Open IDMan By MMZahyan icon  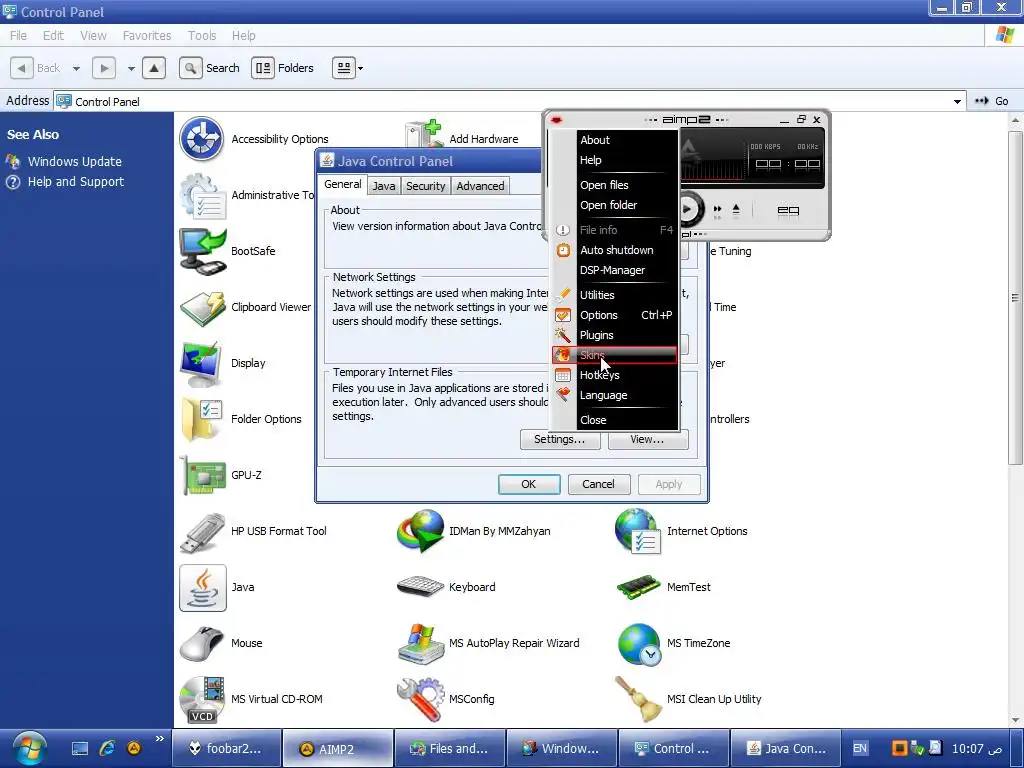421,531
